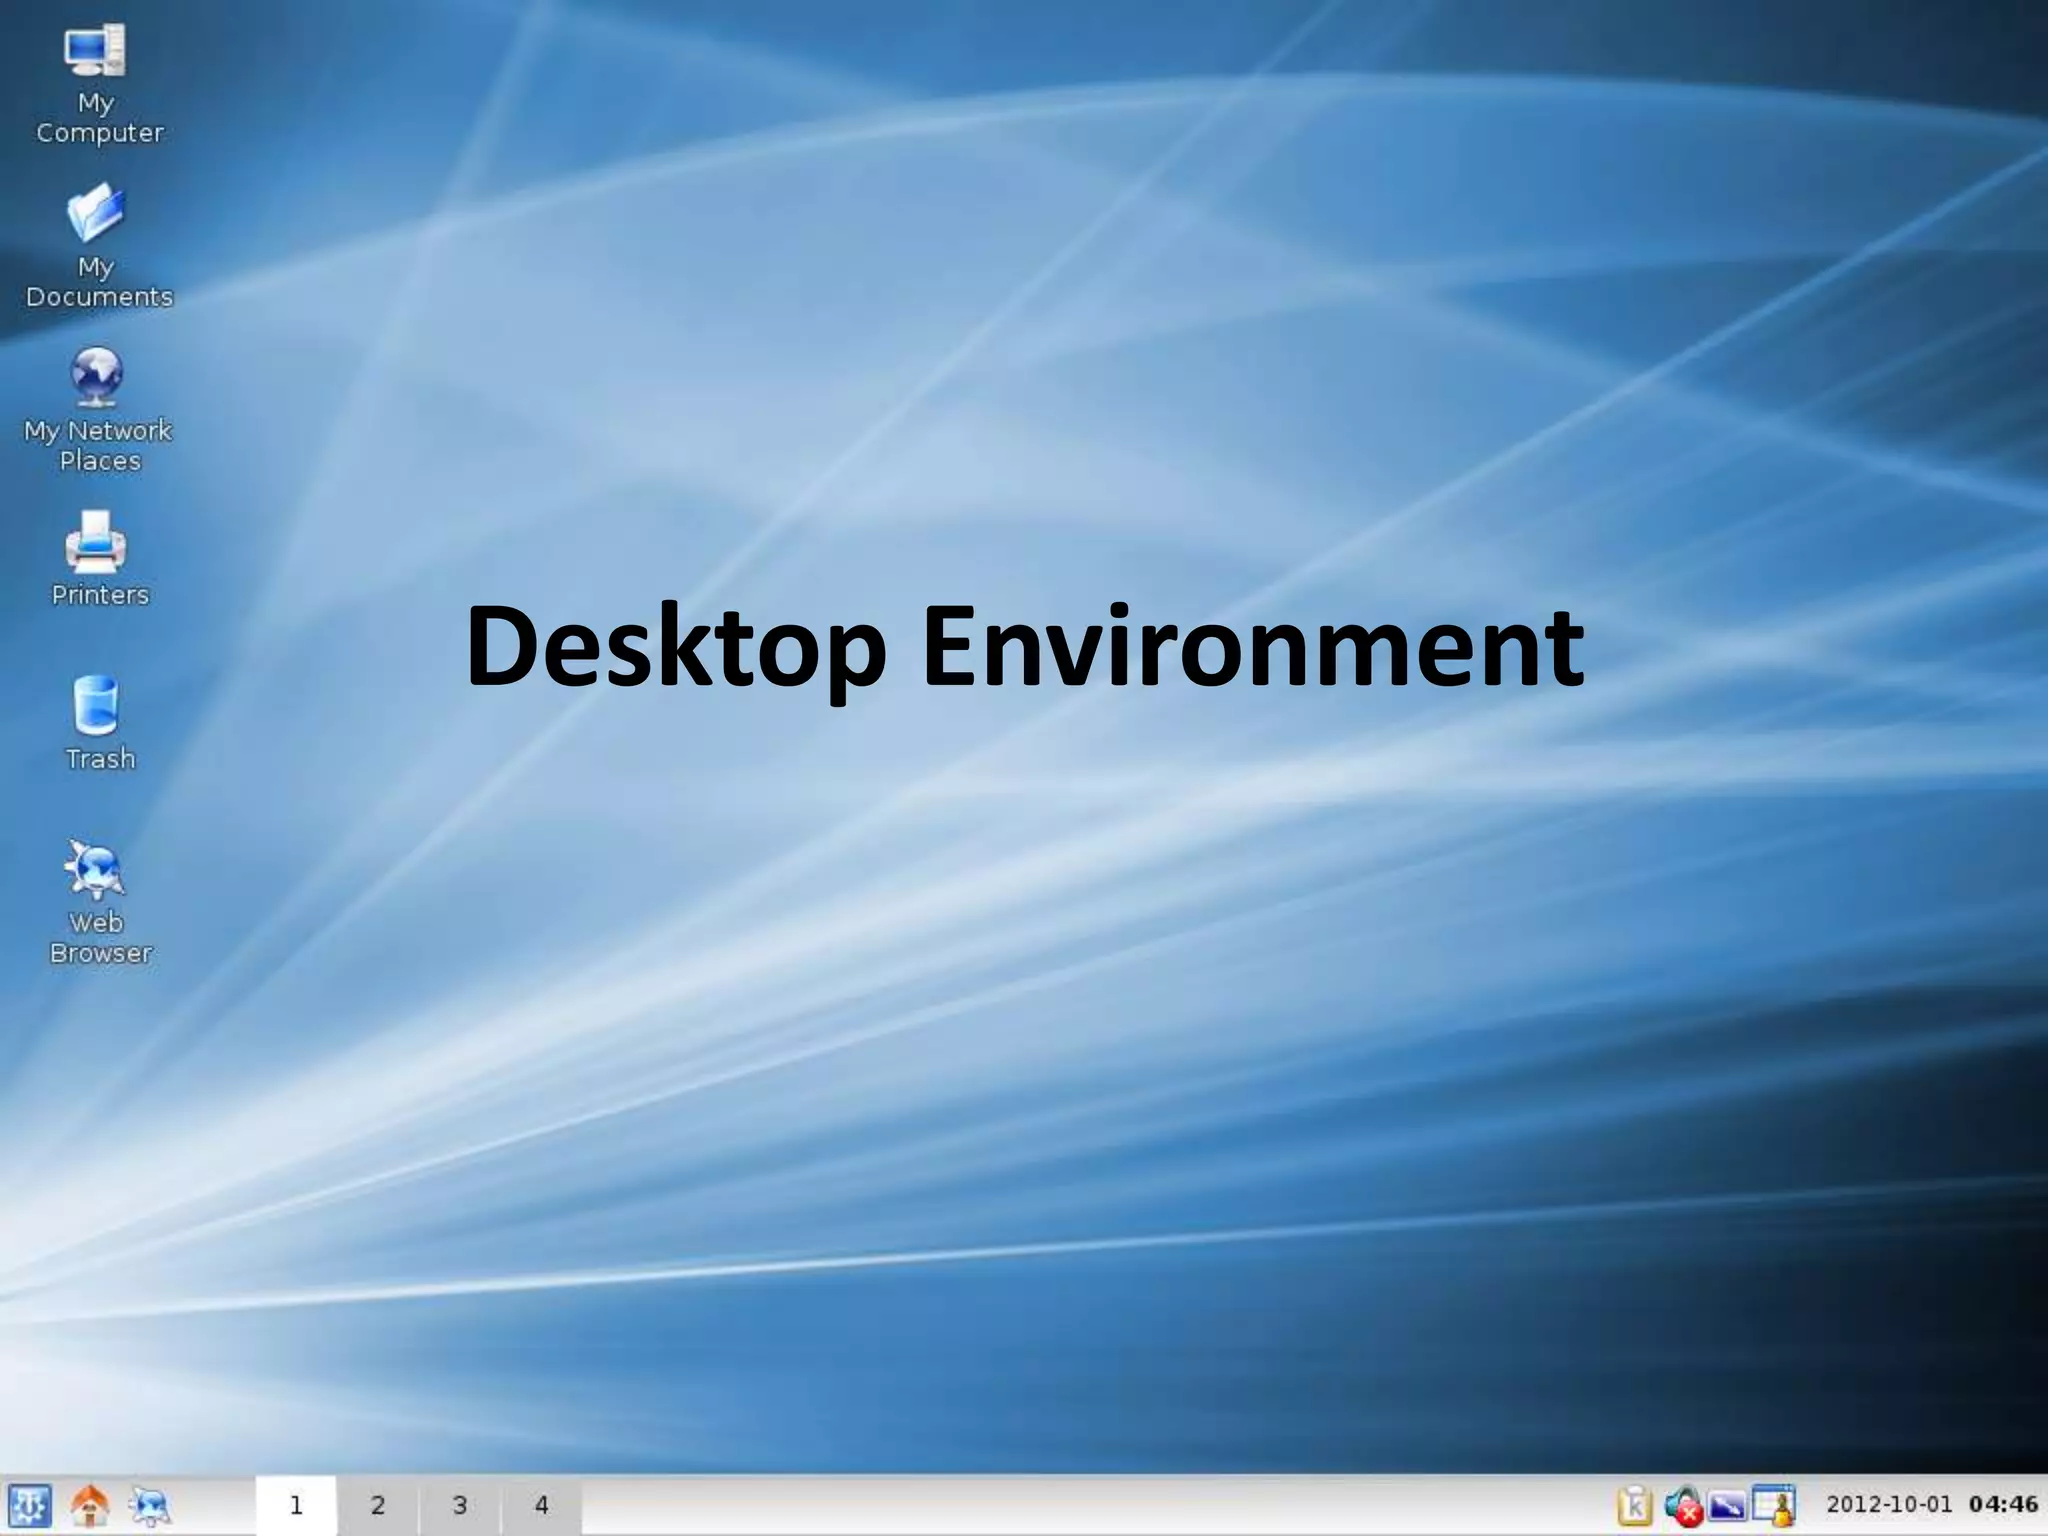This screenshot has width=2048, height=1536.
Task: Click the Home folder panel icon
Action: coord(90,1505)
